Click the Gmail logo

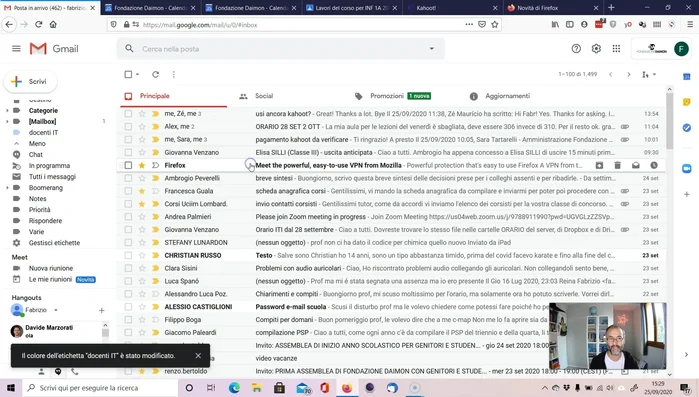coord(54,49)
